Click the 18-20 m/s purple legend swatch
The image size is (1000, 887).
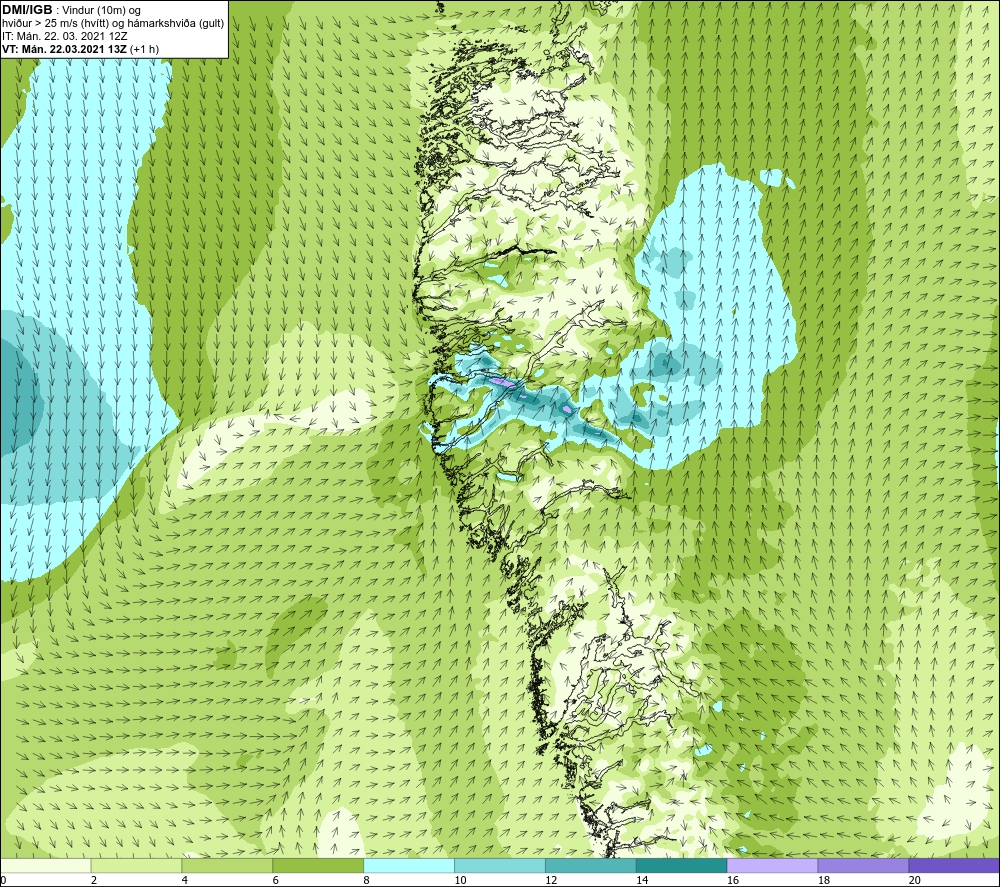[864, 865]
